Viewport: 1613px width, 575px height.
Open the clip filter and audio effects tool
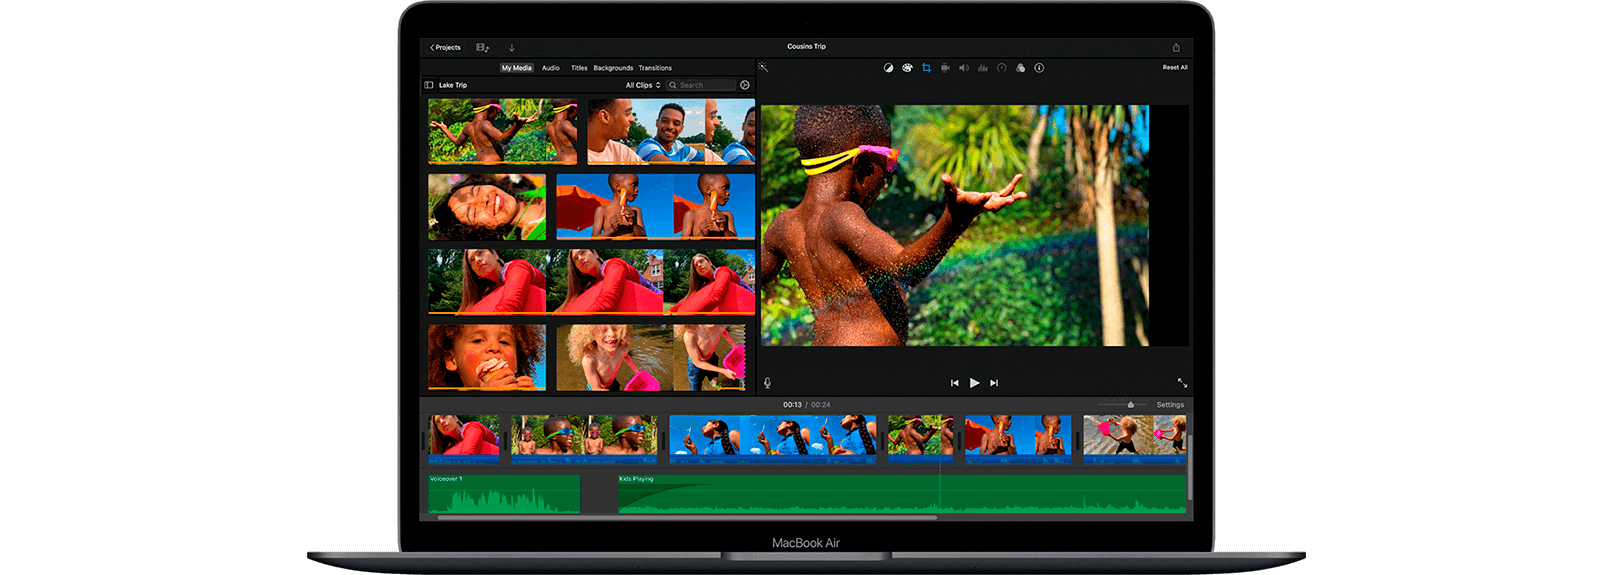1020,68
